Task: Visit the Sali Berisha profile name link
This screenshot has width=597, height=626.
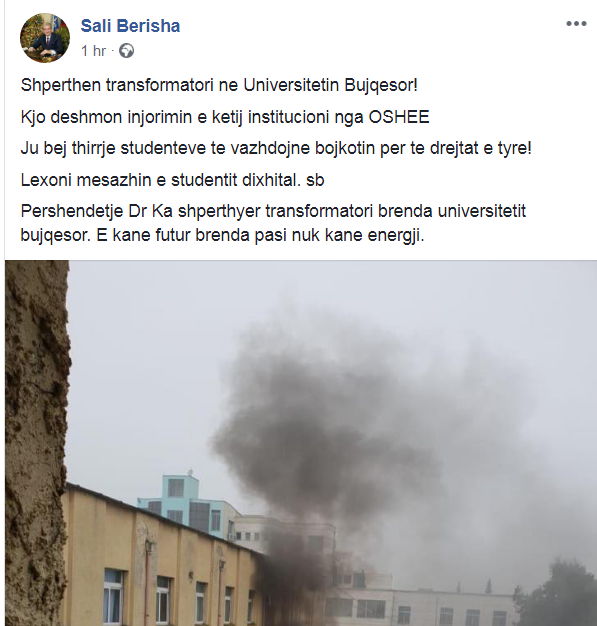Action: tap(130, 26)
